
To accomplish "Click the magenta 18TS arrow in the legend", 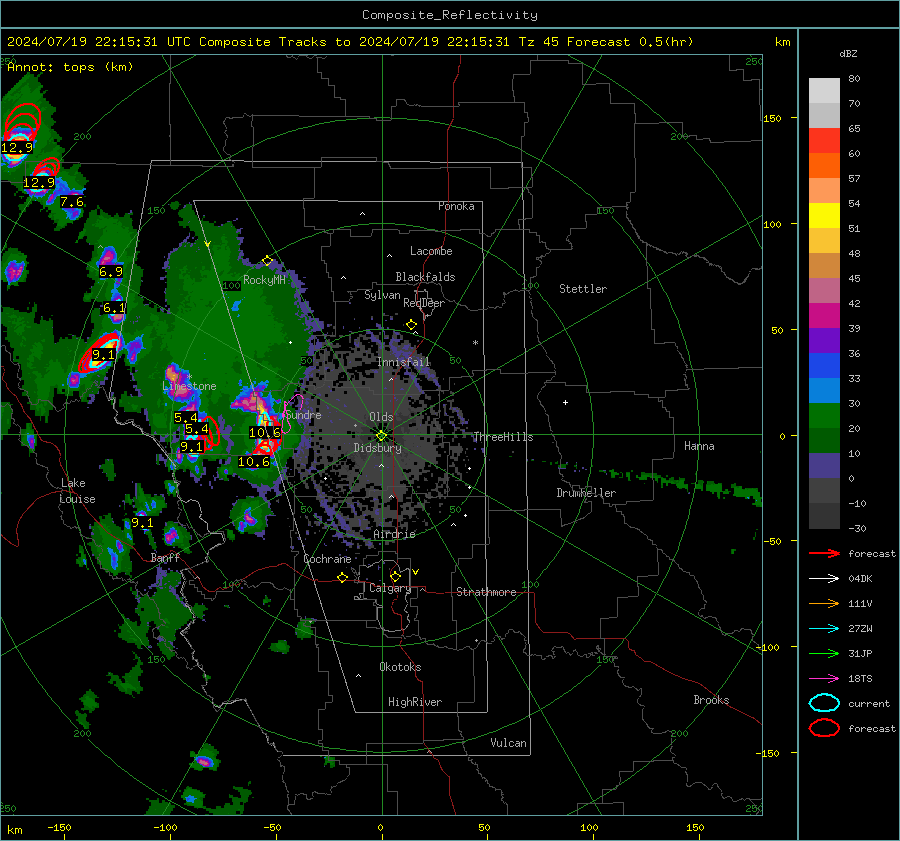I will coord(824,679).
